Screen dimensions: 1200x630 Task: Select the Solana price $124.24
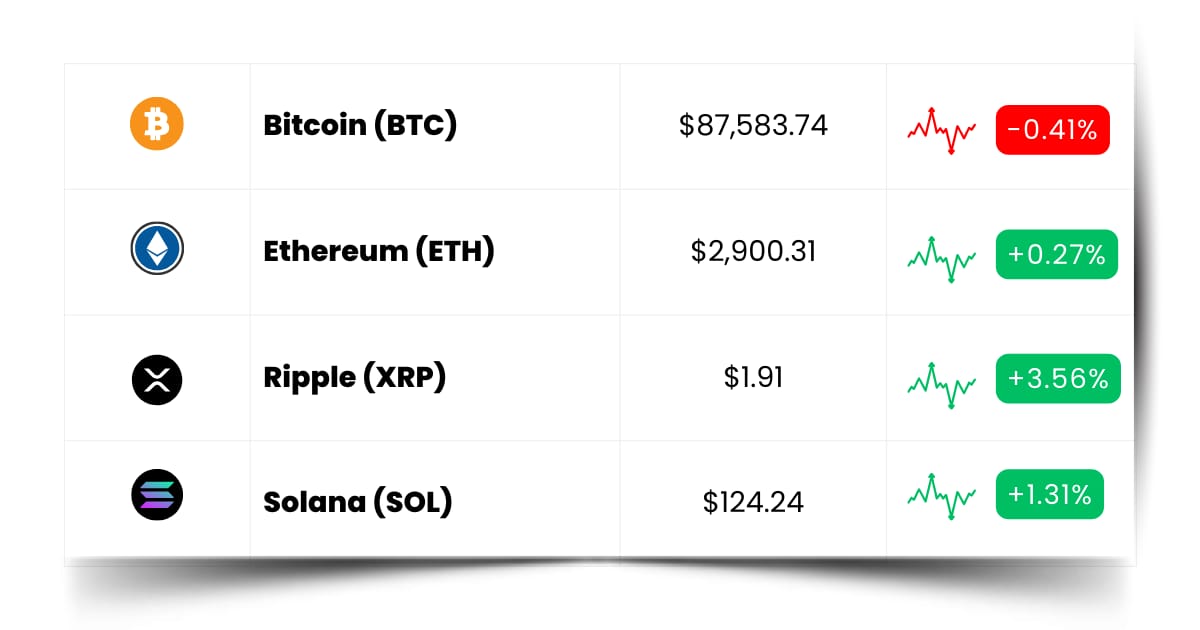pyautogui.click(x=753, y=501)
